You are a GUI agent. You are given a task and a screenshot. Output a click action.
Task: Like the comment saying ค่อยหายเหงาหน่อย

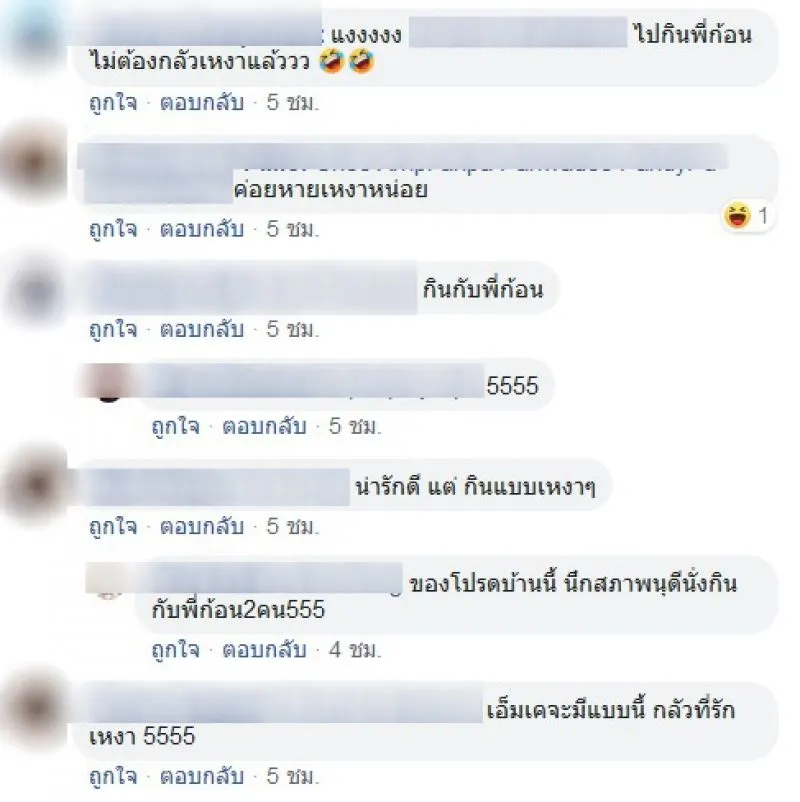(113, 229)
